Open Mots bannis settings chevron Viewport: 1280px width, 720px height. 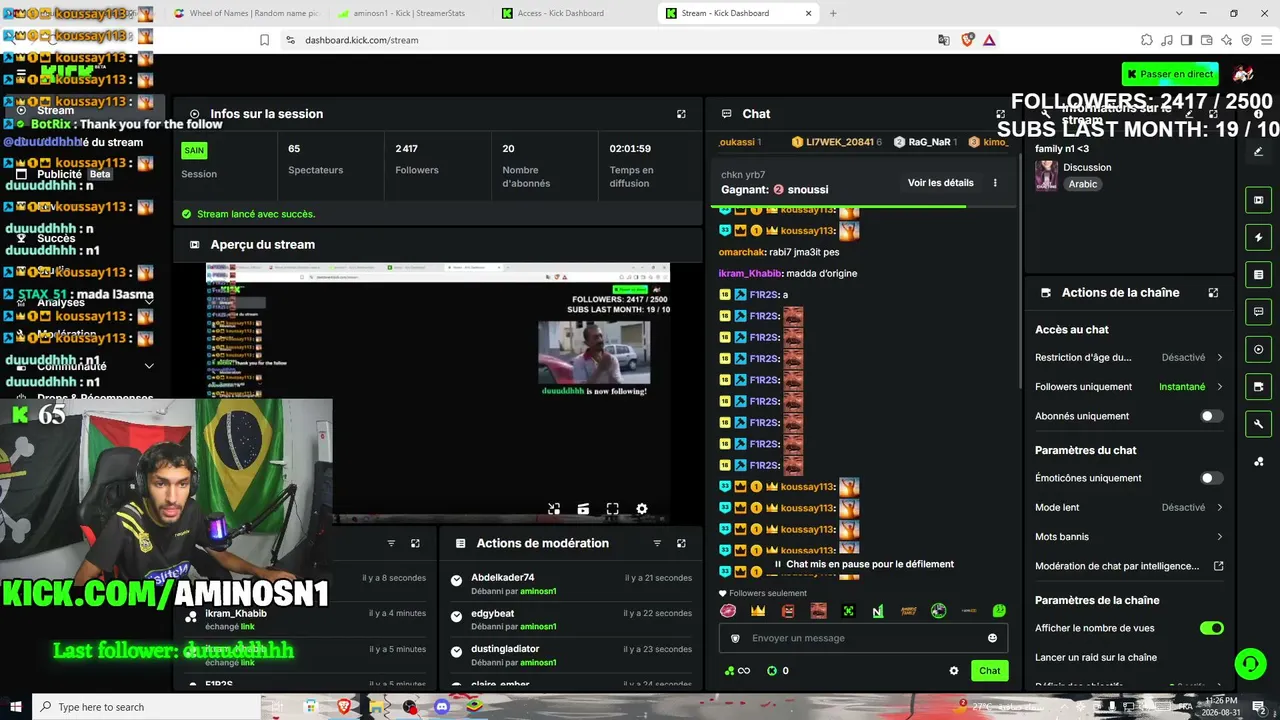pyautogui.click(x=1220, y=537)
